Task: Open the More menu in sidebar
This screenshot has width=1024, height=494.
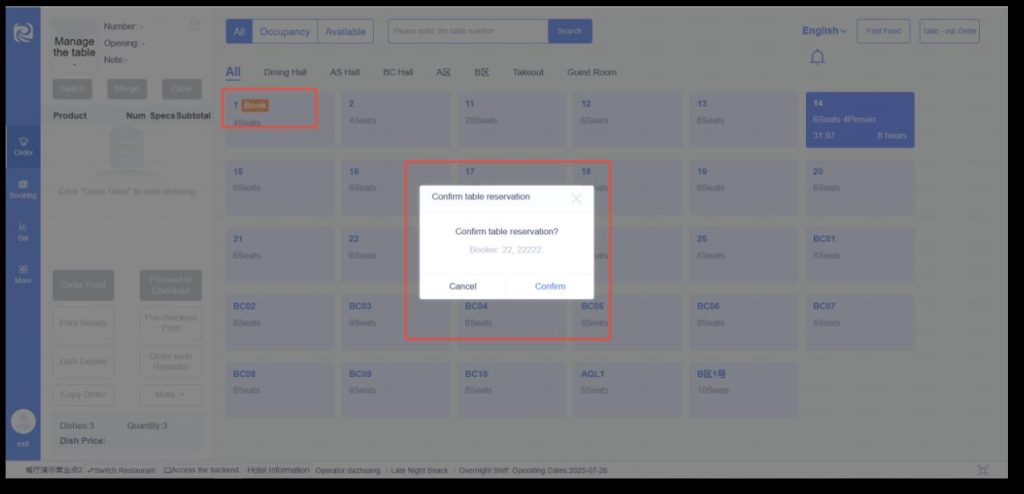Action: [x=23, y=274]
